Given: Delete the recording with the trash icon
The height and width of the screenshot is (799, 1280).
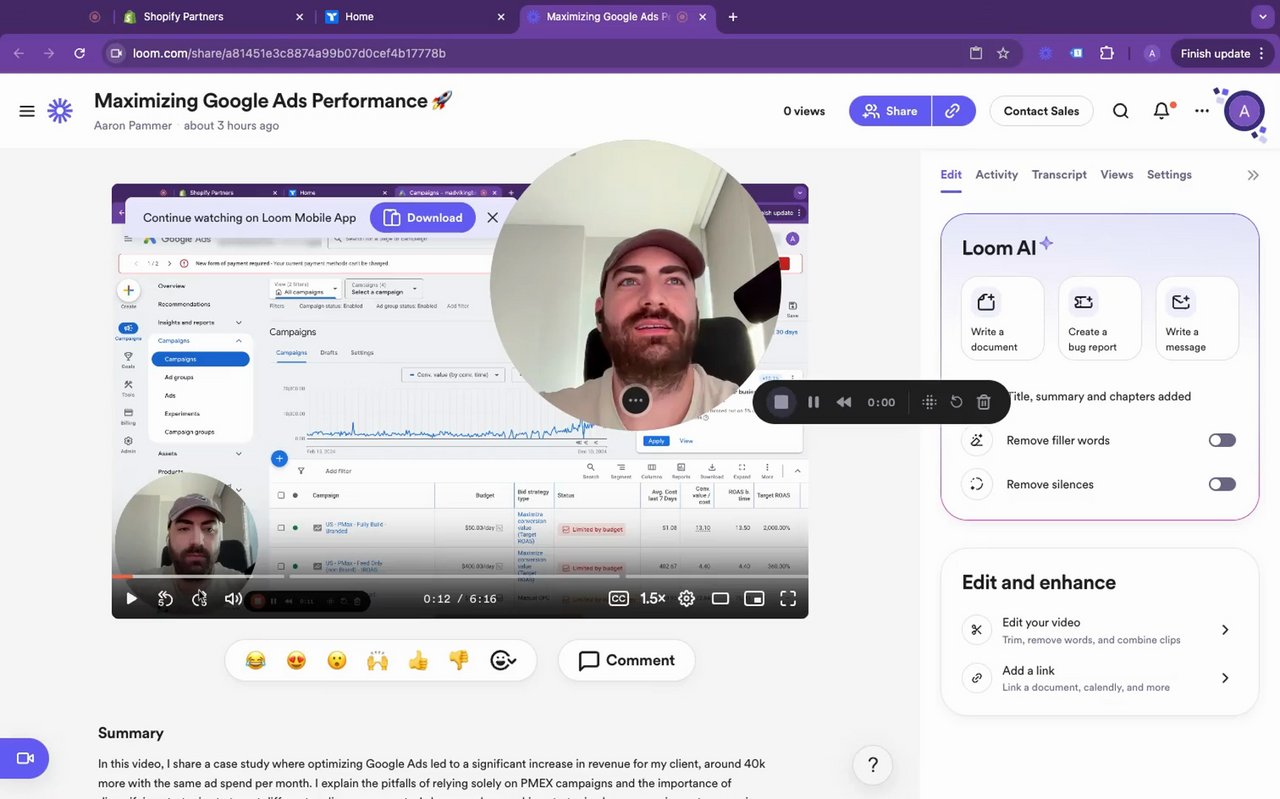Looking at the screenshot, I should (984, 402).
